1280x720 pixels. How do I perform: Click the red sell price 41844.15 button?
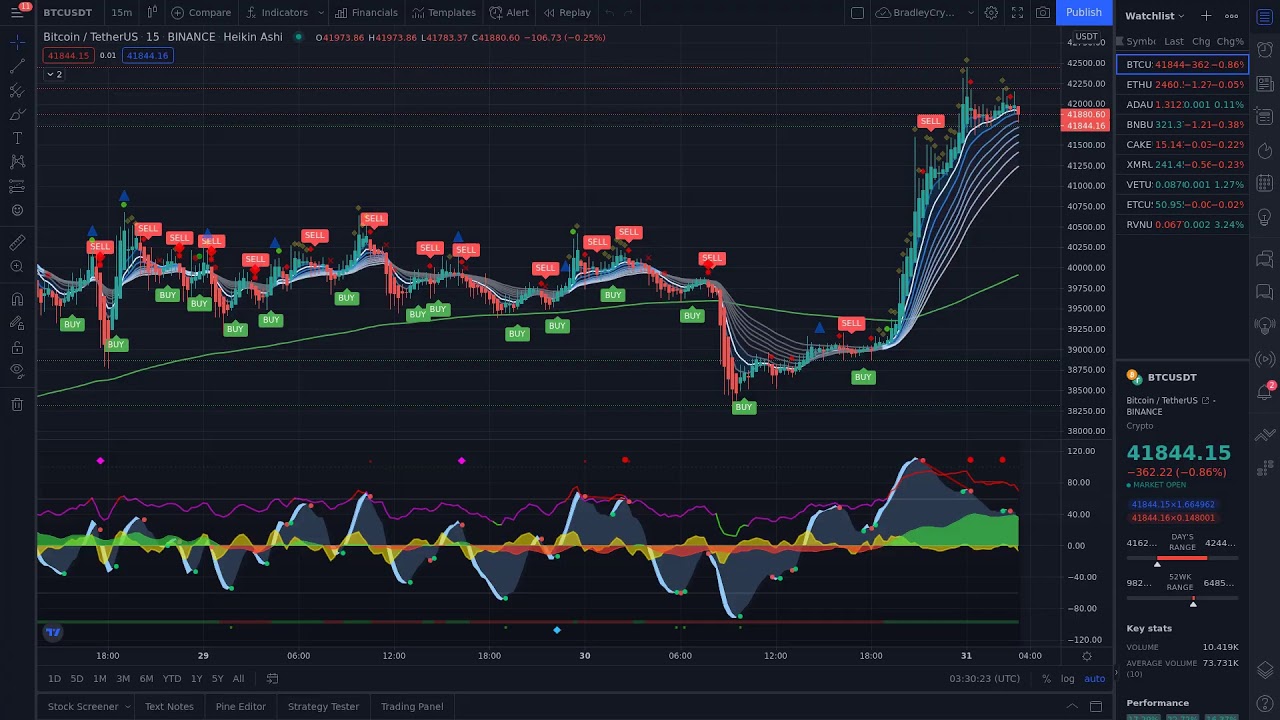tap(68, 55)
